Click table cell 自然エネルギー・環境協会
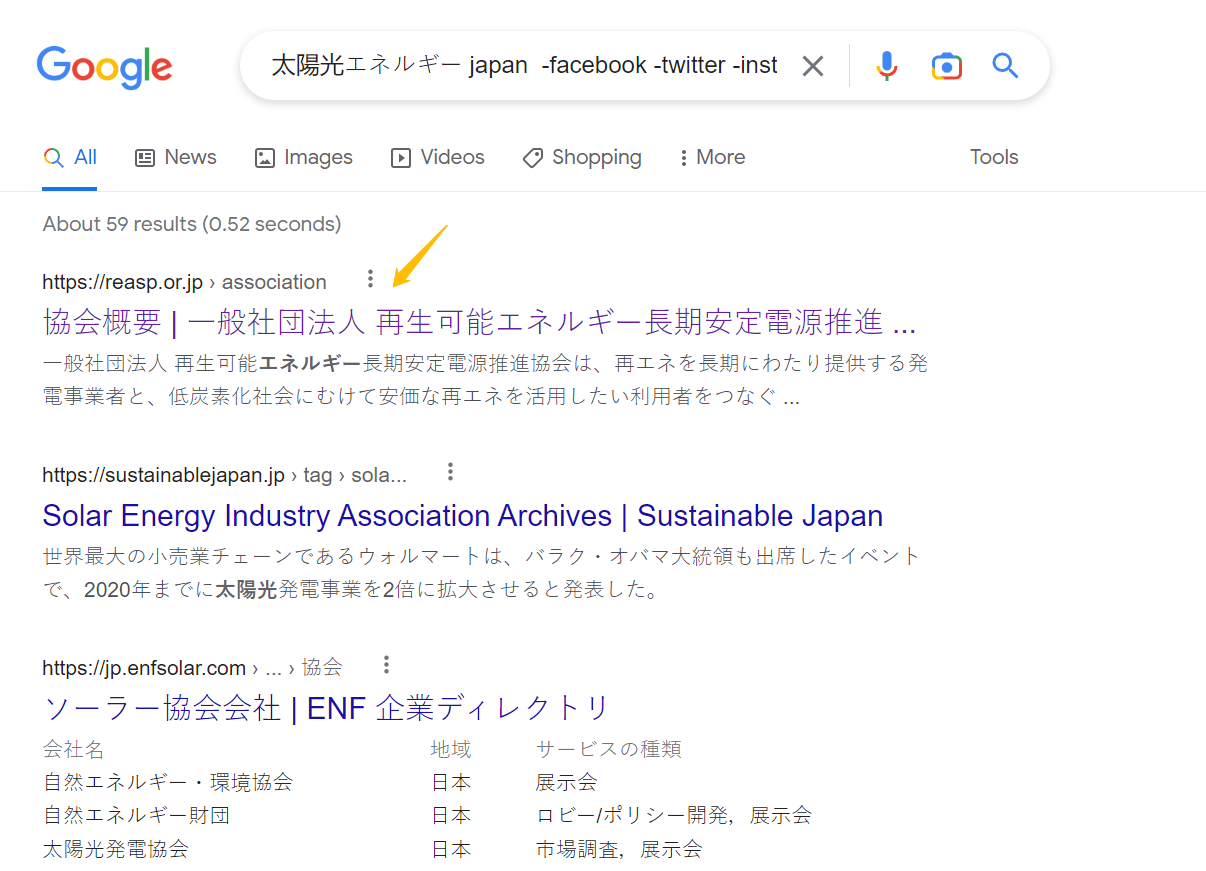The image size is (1206, 871). 168,782
